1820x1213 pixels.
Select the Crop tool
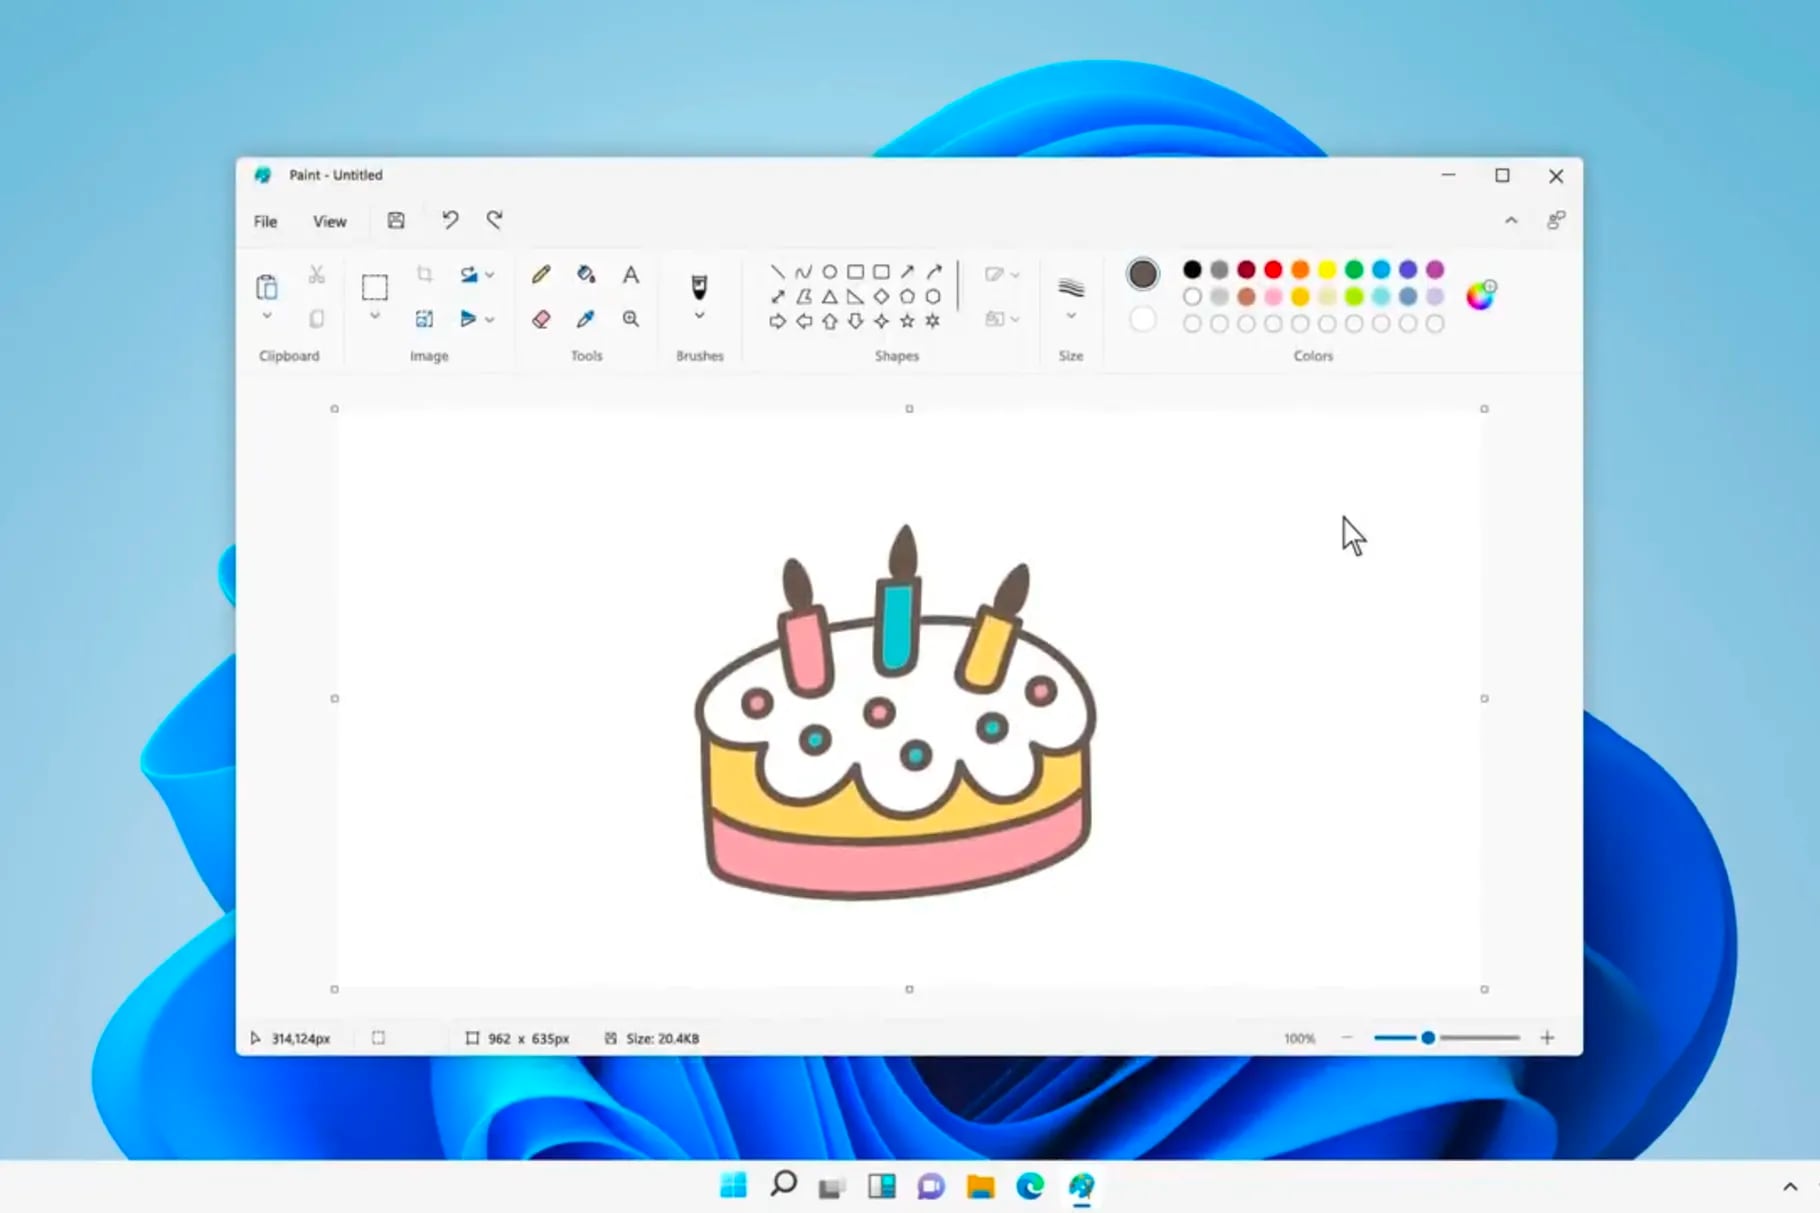pos(425,273)
